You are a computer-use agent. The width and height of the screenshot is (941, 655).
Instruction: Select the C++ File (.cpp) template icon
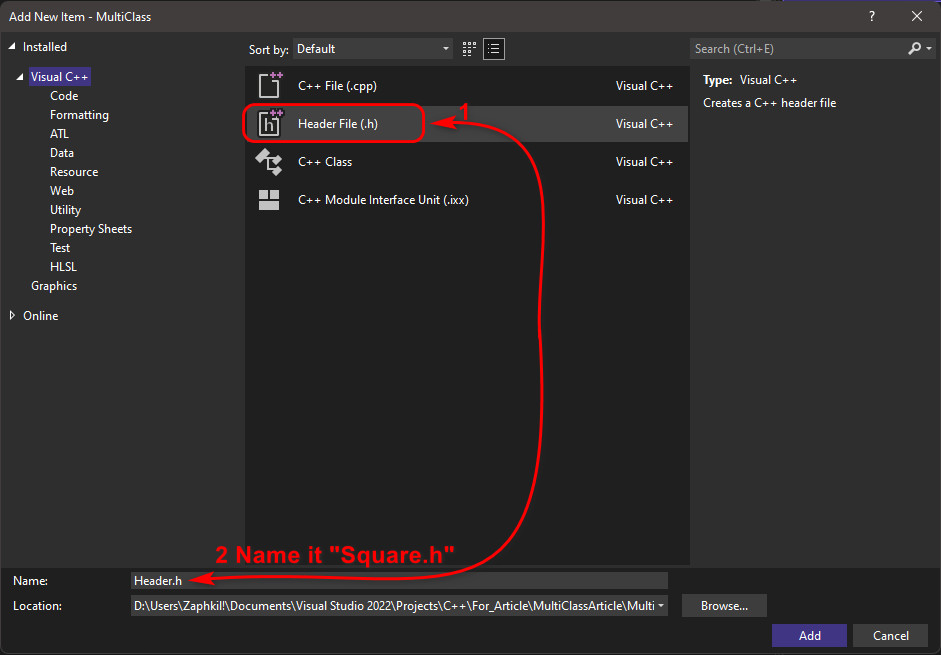(x=269, y=85)
